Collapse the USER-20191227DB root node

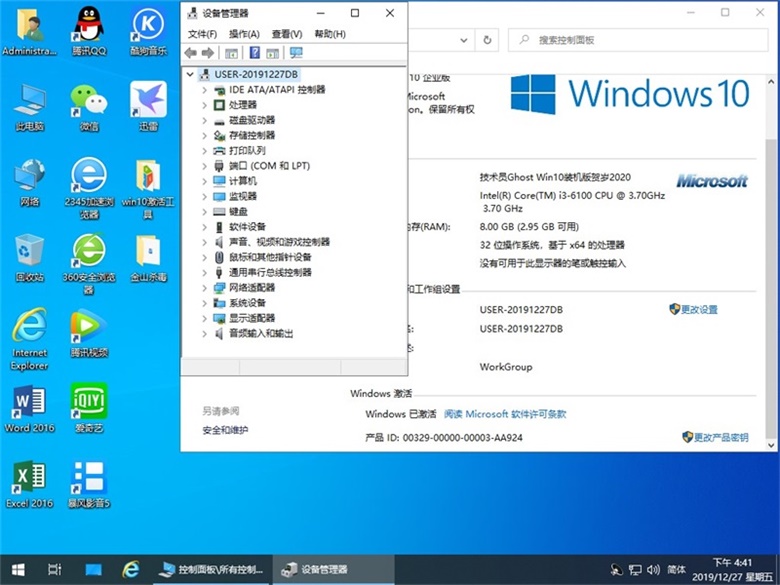[191, 74]
